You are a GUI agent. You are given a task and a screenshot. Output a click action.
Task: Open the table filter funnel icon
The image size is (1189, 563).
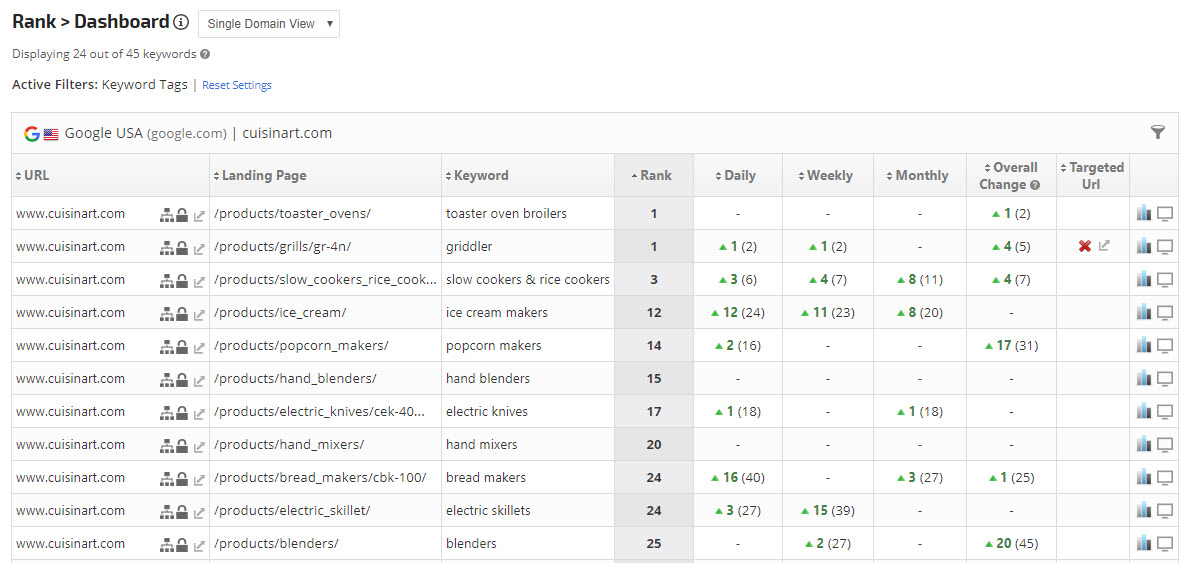pos(1157,133)
